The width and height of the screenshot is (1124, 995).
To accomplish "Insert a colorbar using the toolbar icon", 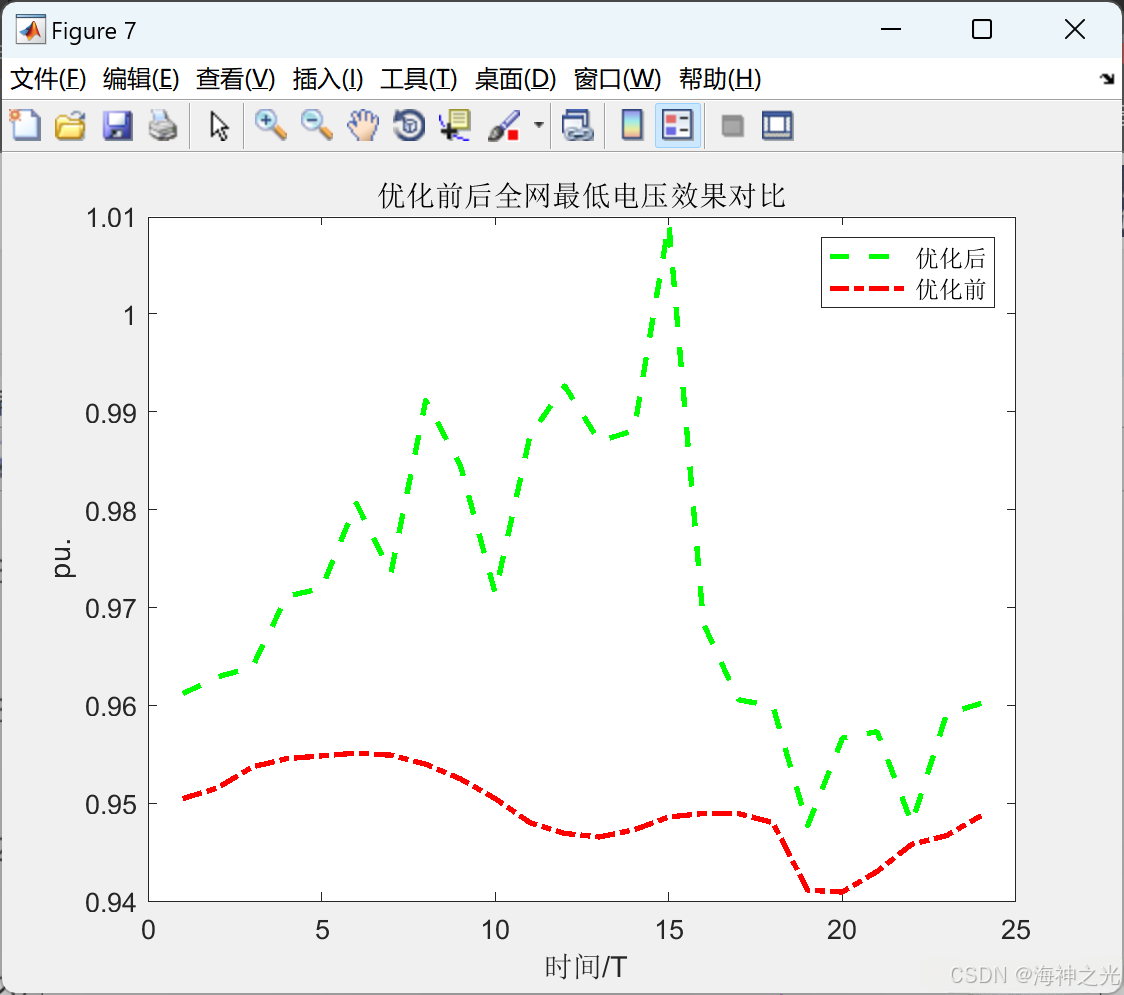I will (x=632, y=125).
